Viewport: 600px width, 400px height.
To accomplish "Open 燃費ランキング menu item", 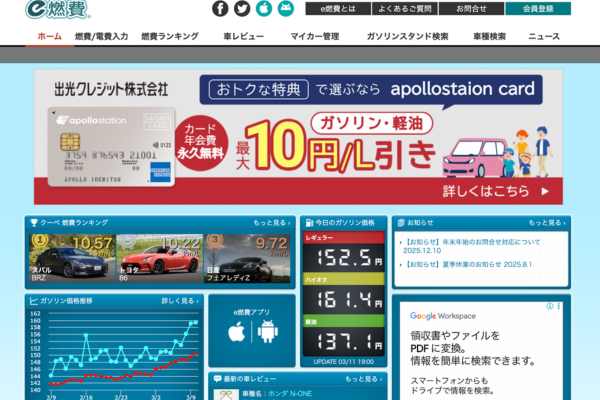I will 170,36.
